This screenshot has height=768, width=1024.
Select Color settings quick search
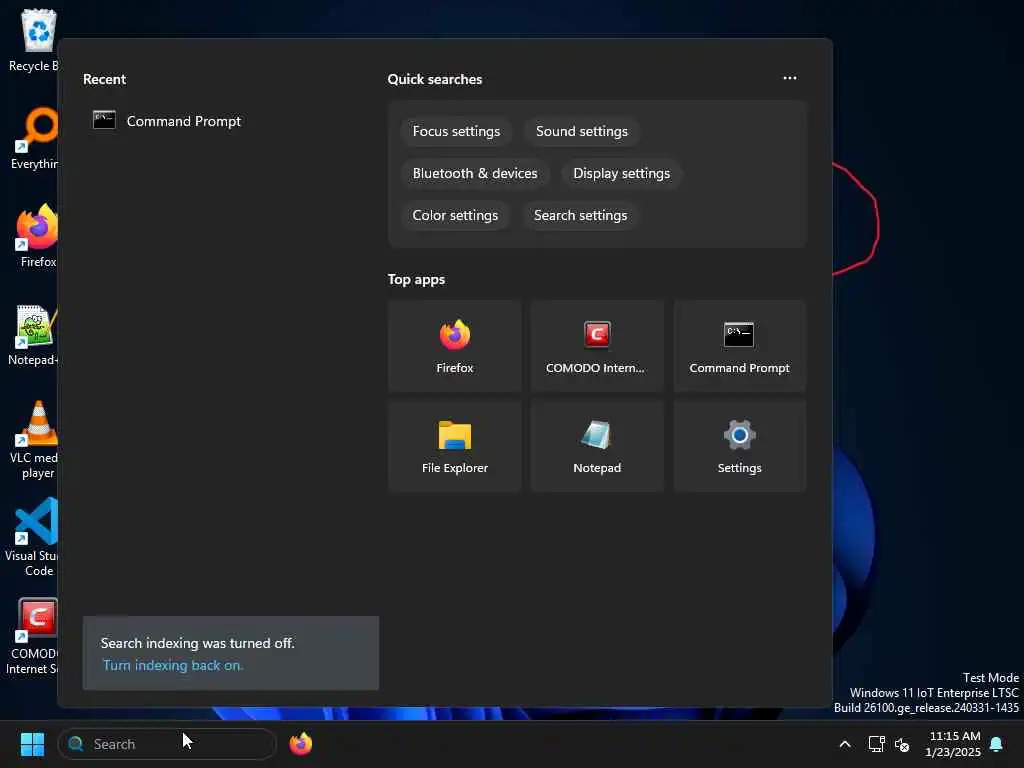tap(455, 215)
